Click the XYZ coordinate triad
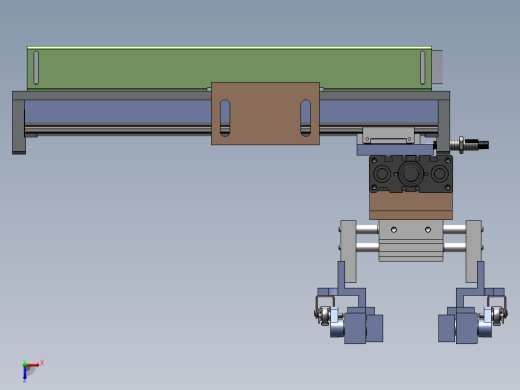The height and width of the screenshot is (390, 520). (32, 370)
